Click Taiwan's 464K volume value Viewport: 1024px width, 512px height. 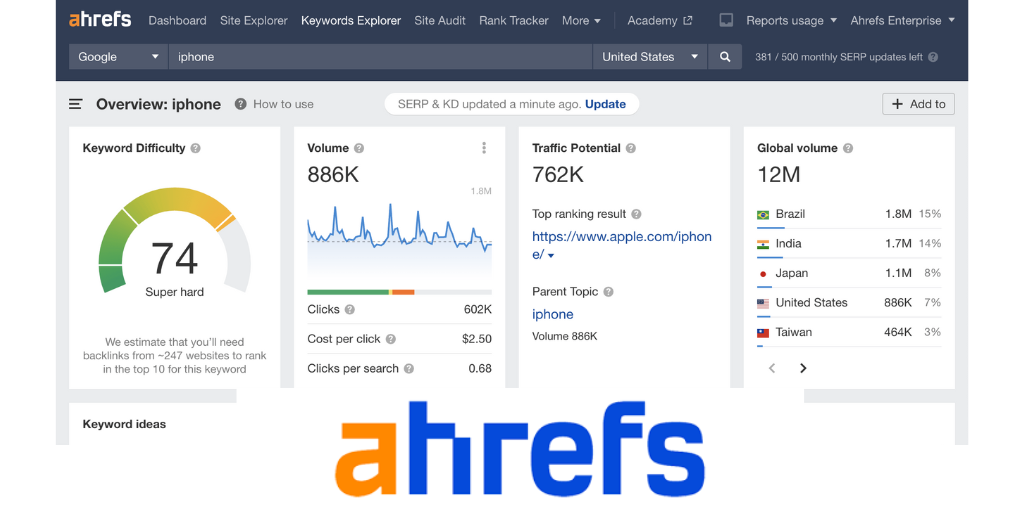pos(898,332)
